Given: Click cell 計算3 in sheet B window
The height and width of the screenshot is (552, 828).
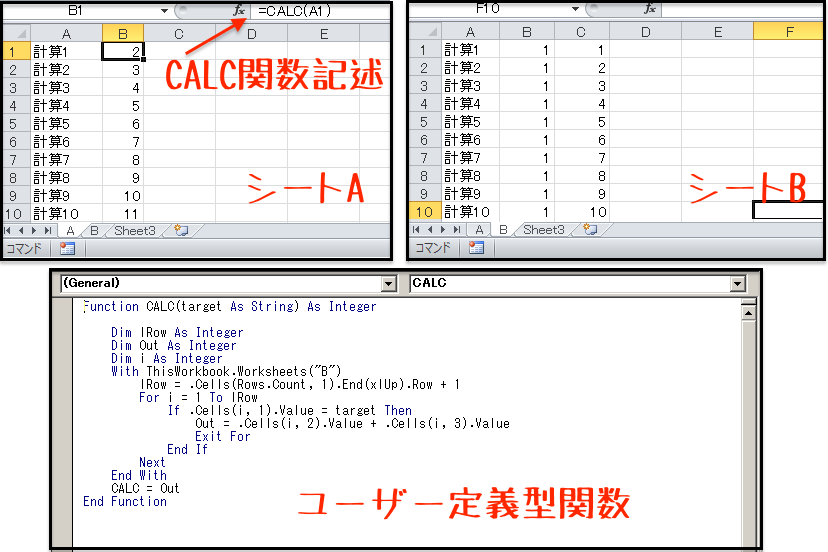Looking at the screenshot, I should pyautogui.click(x=470, y=86).
